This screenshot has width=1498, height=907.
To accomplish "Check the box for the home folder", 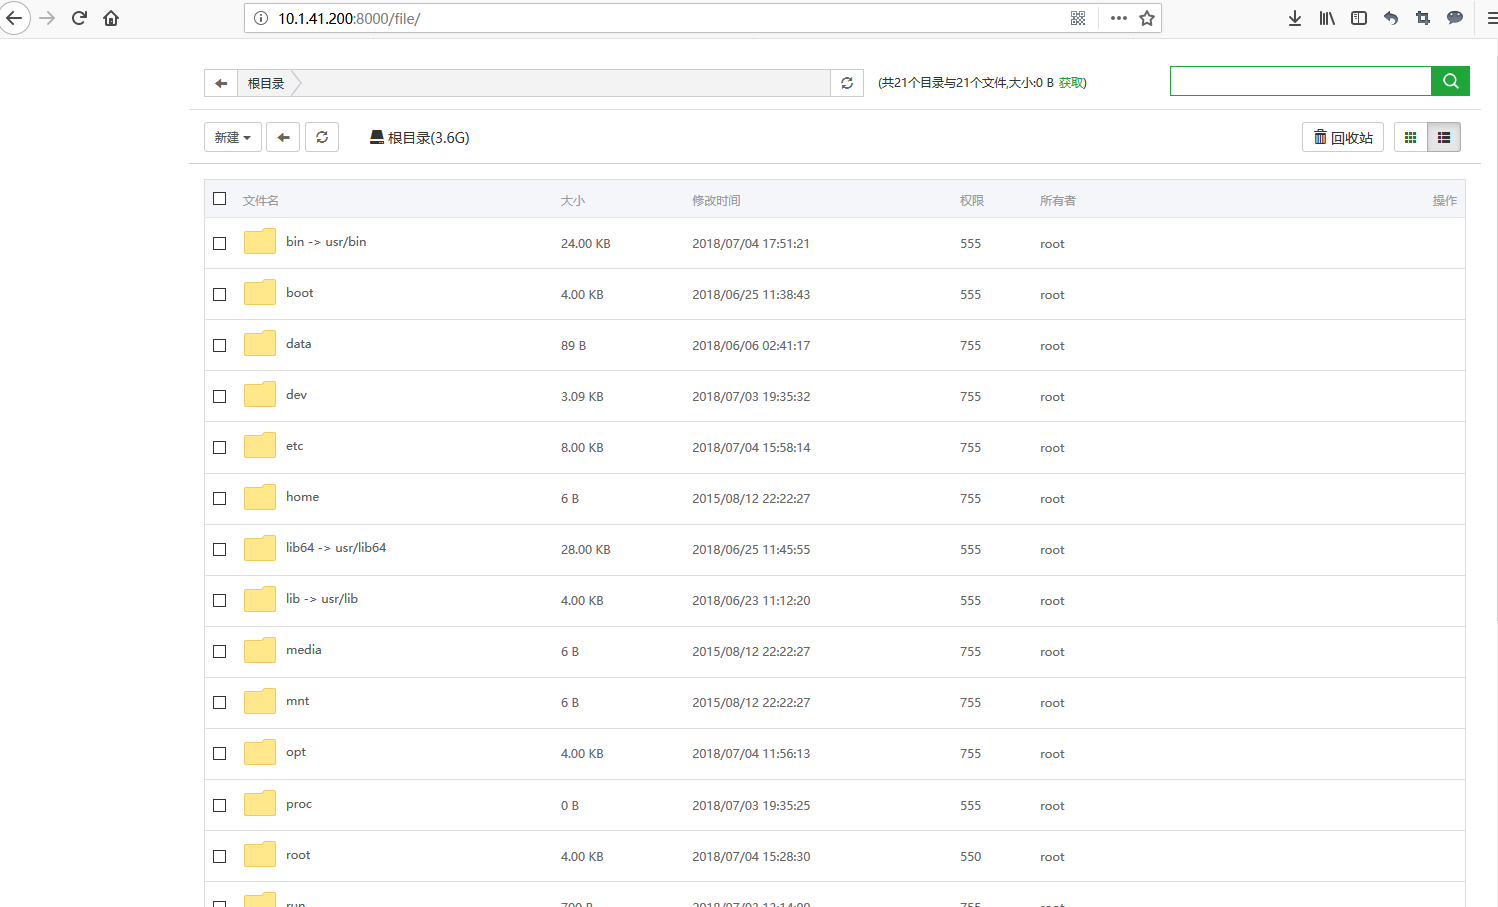I will tap(220, 498).
